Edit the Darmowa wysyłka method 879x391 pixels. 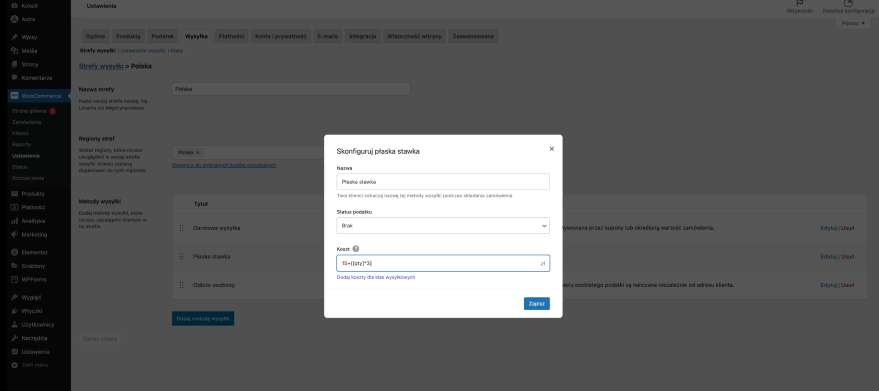coord(829,228)
